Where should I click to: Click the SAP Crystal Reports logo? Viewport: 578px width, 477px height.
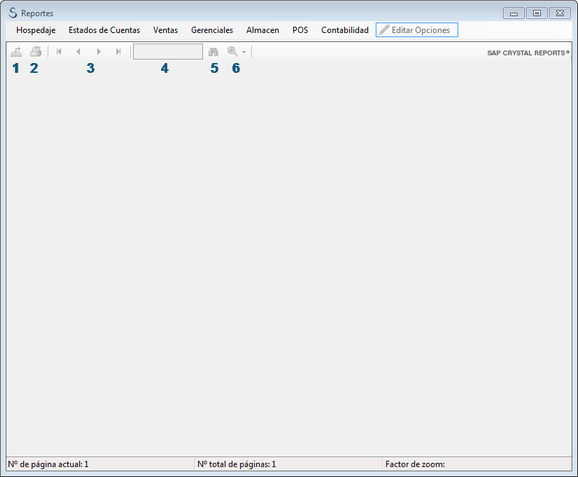(x=528, y=53)
